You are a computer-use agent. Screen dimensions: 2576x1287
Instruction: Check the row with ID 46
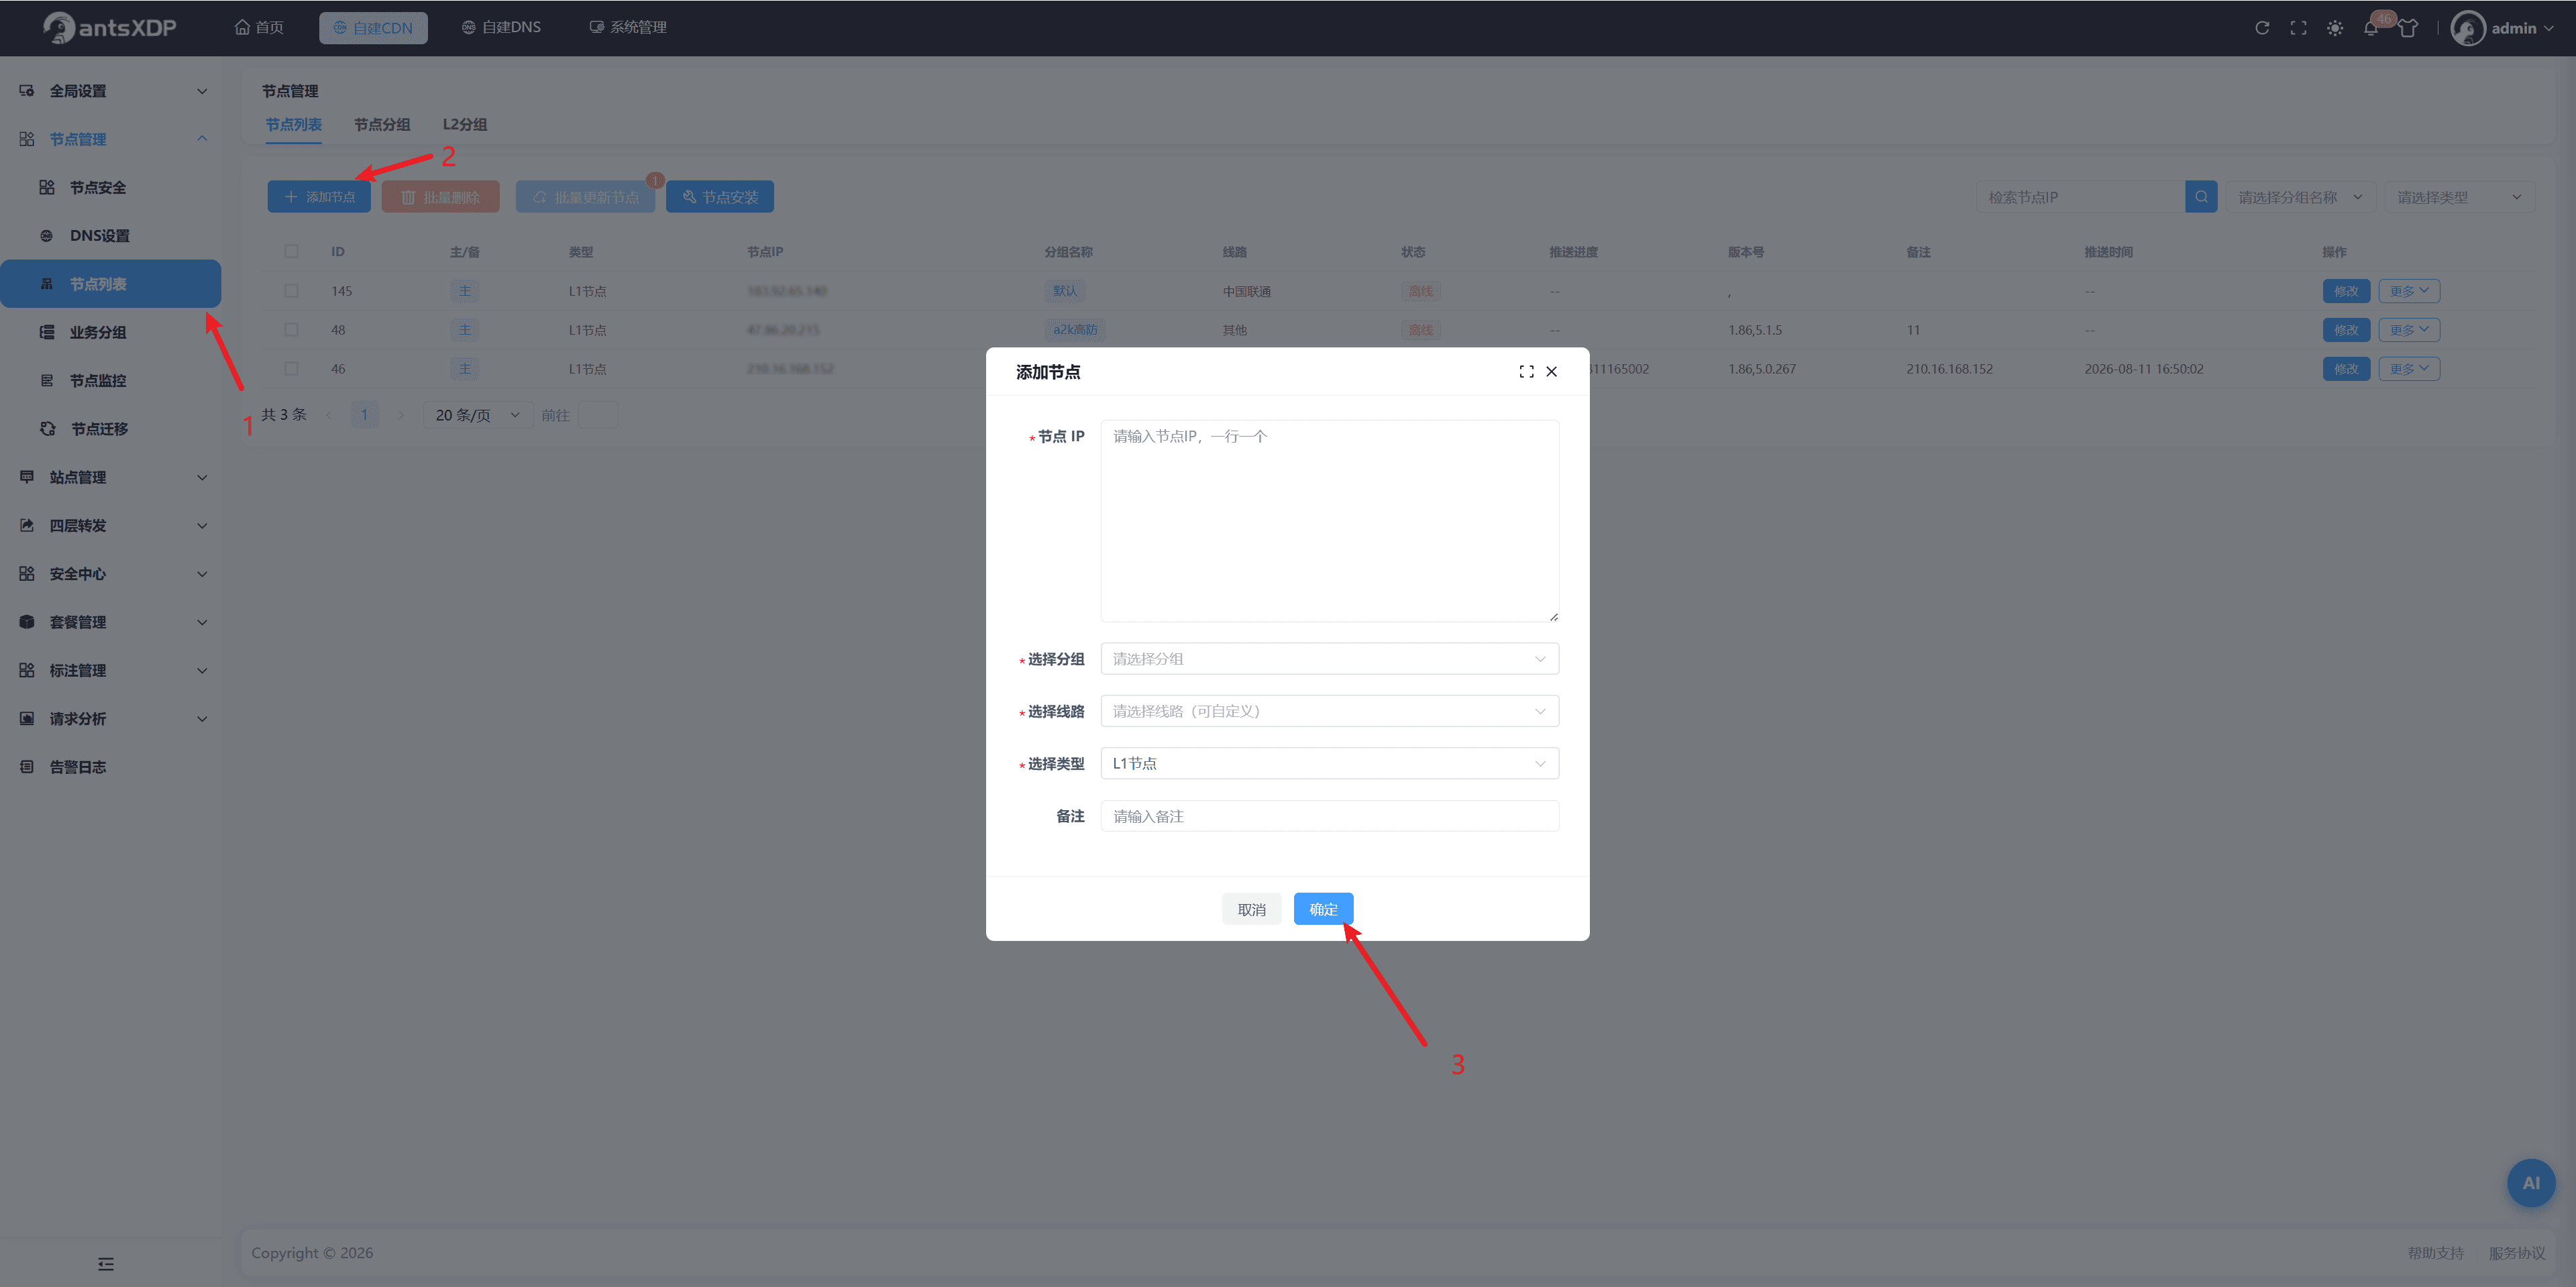291,368
